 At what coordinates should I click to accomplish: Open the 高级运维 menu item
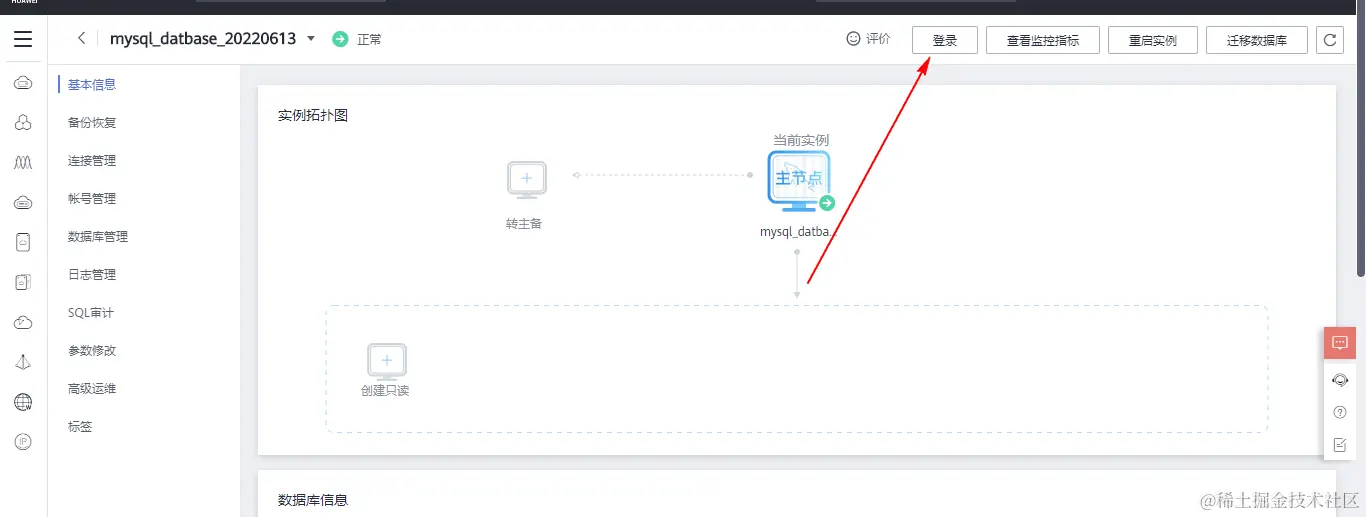click(92, 389)
